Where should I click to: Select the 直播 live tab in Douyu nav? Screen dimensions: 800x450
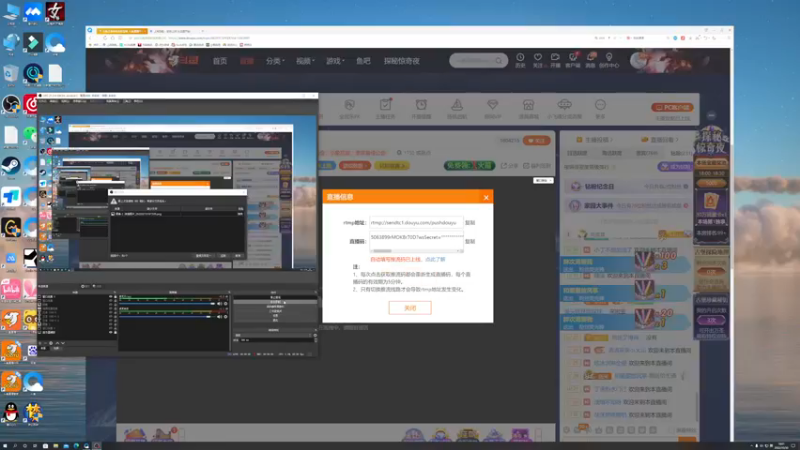pos(247,61)
